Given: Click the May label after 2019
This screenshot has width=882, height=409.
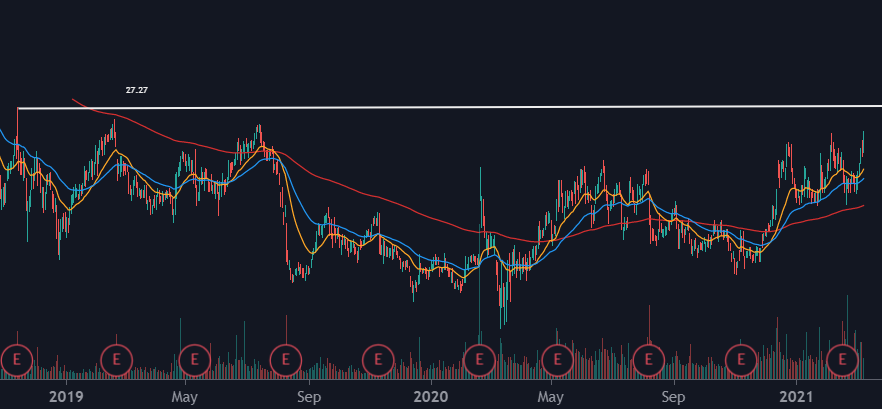Looking at the screenshot, I should point(185,398).
